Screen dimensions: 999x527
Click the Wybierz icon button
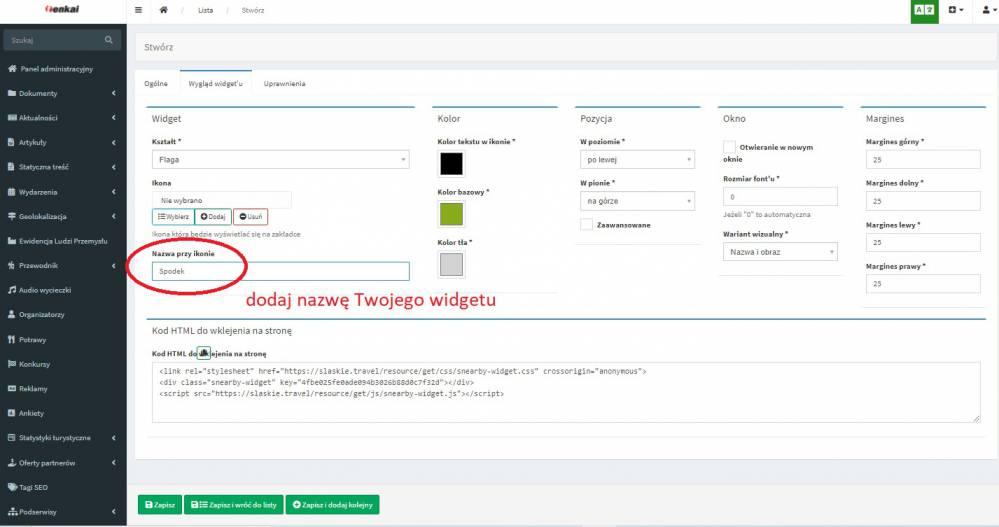[x=171, y=217]
